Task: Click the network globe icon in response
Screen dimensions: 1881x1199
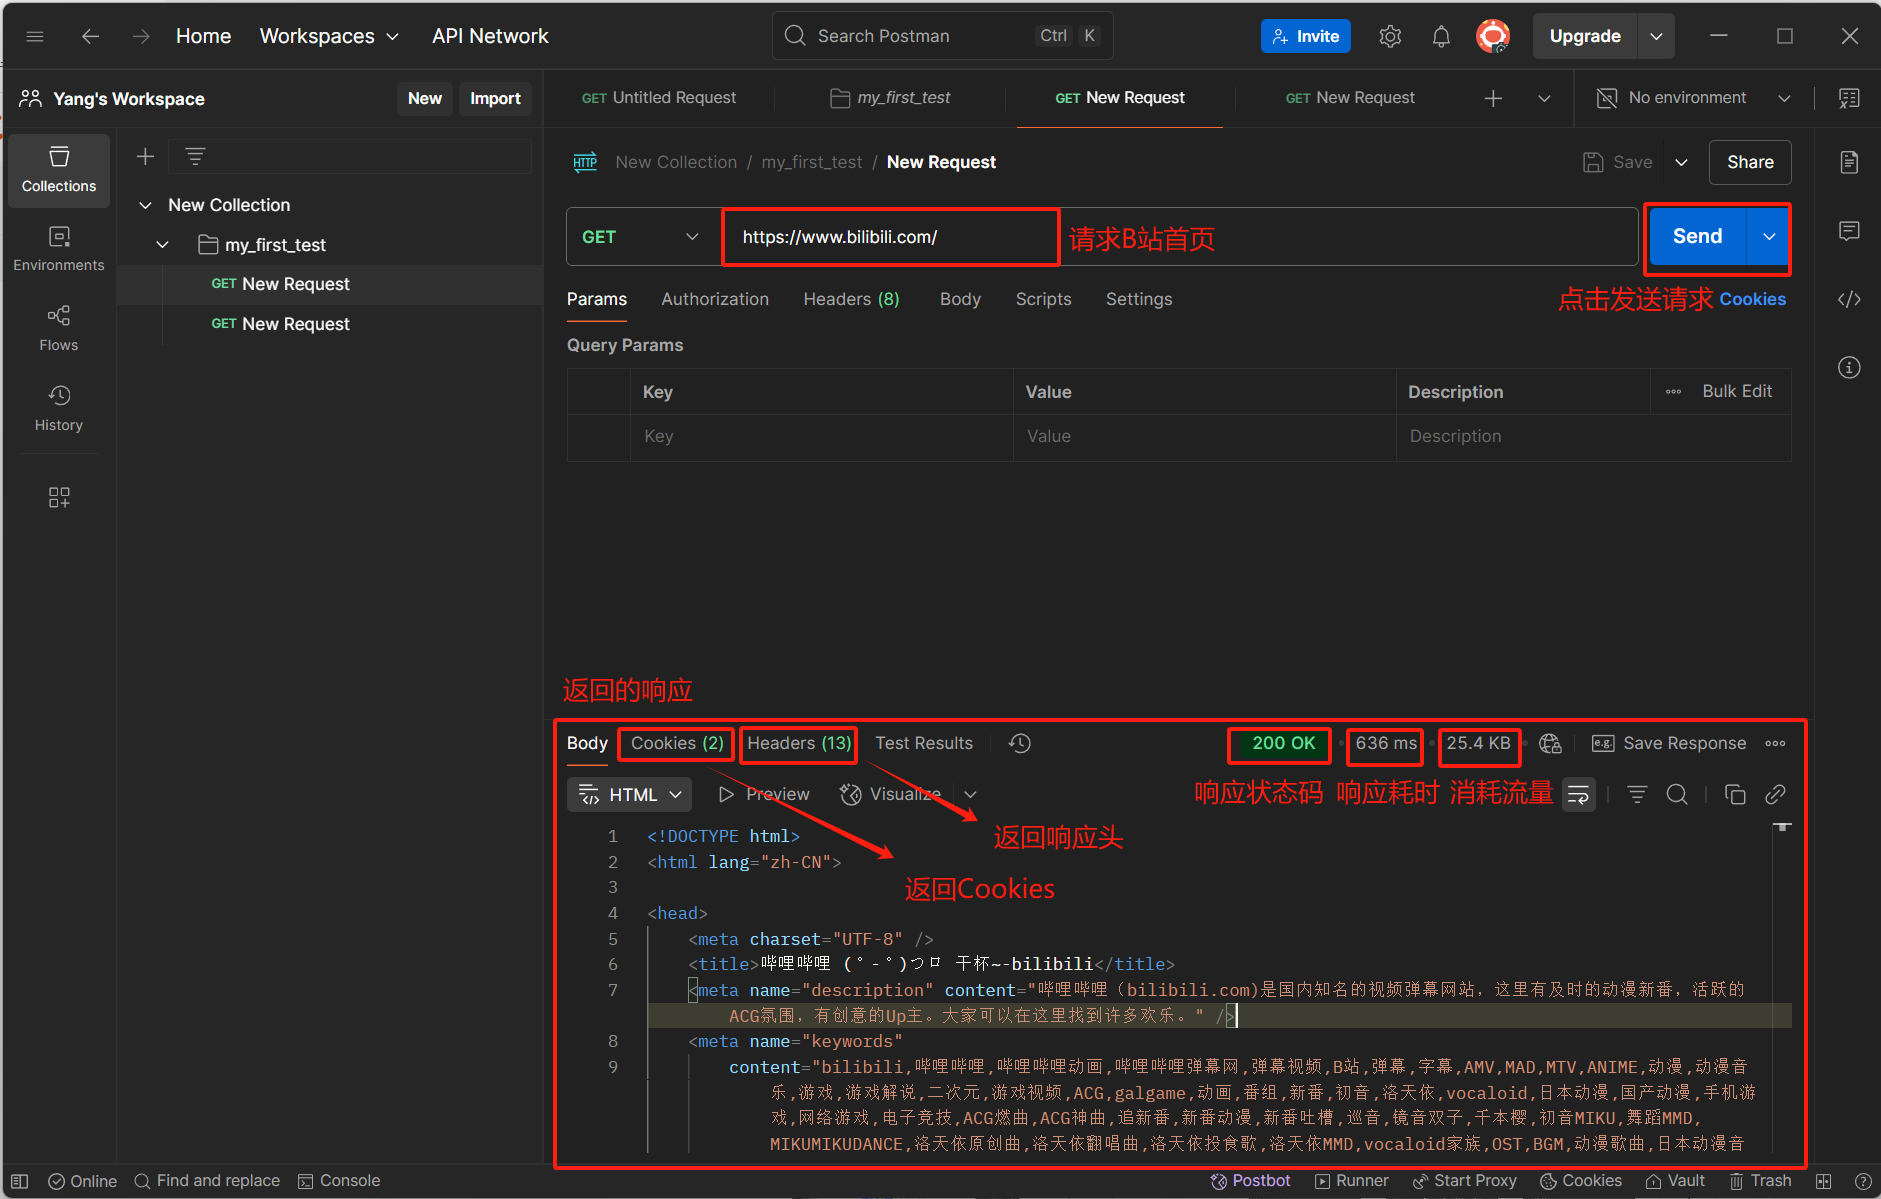Action: (x=1550, y=743)
